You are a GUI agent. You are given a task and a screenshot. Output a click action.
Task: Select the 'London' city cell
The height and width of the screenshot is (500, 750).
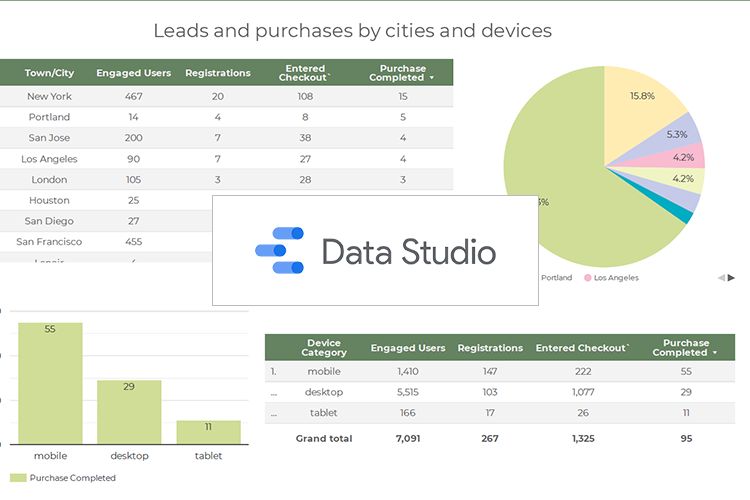click(x=49, y=179)
